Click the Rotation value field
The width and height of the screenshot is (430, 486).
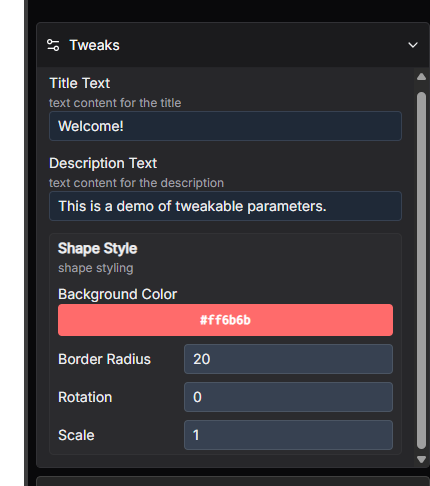coord(288,397)
